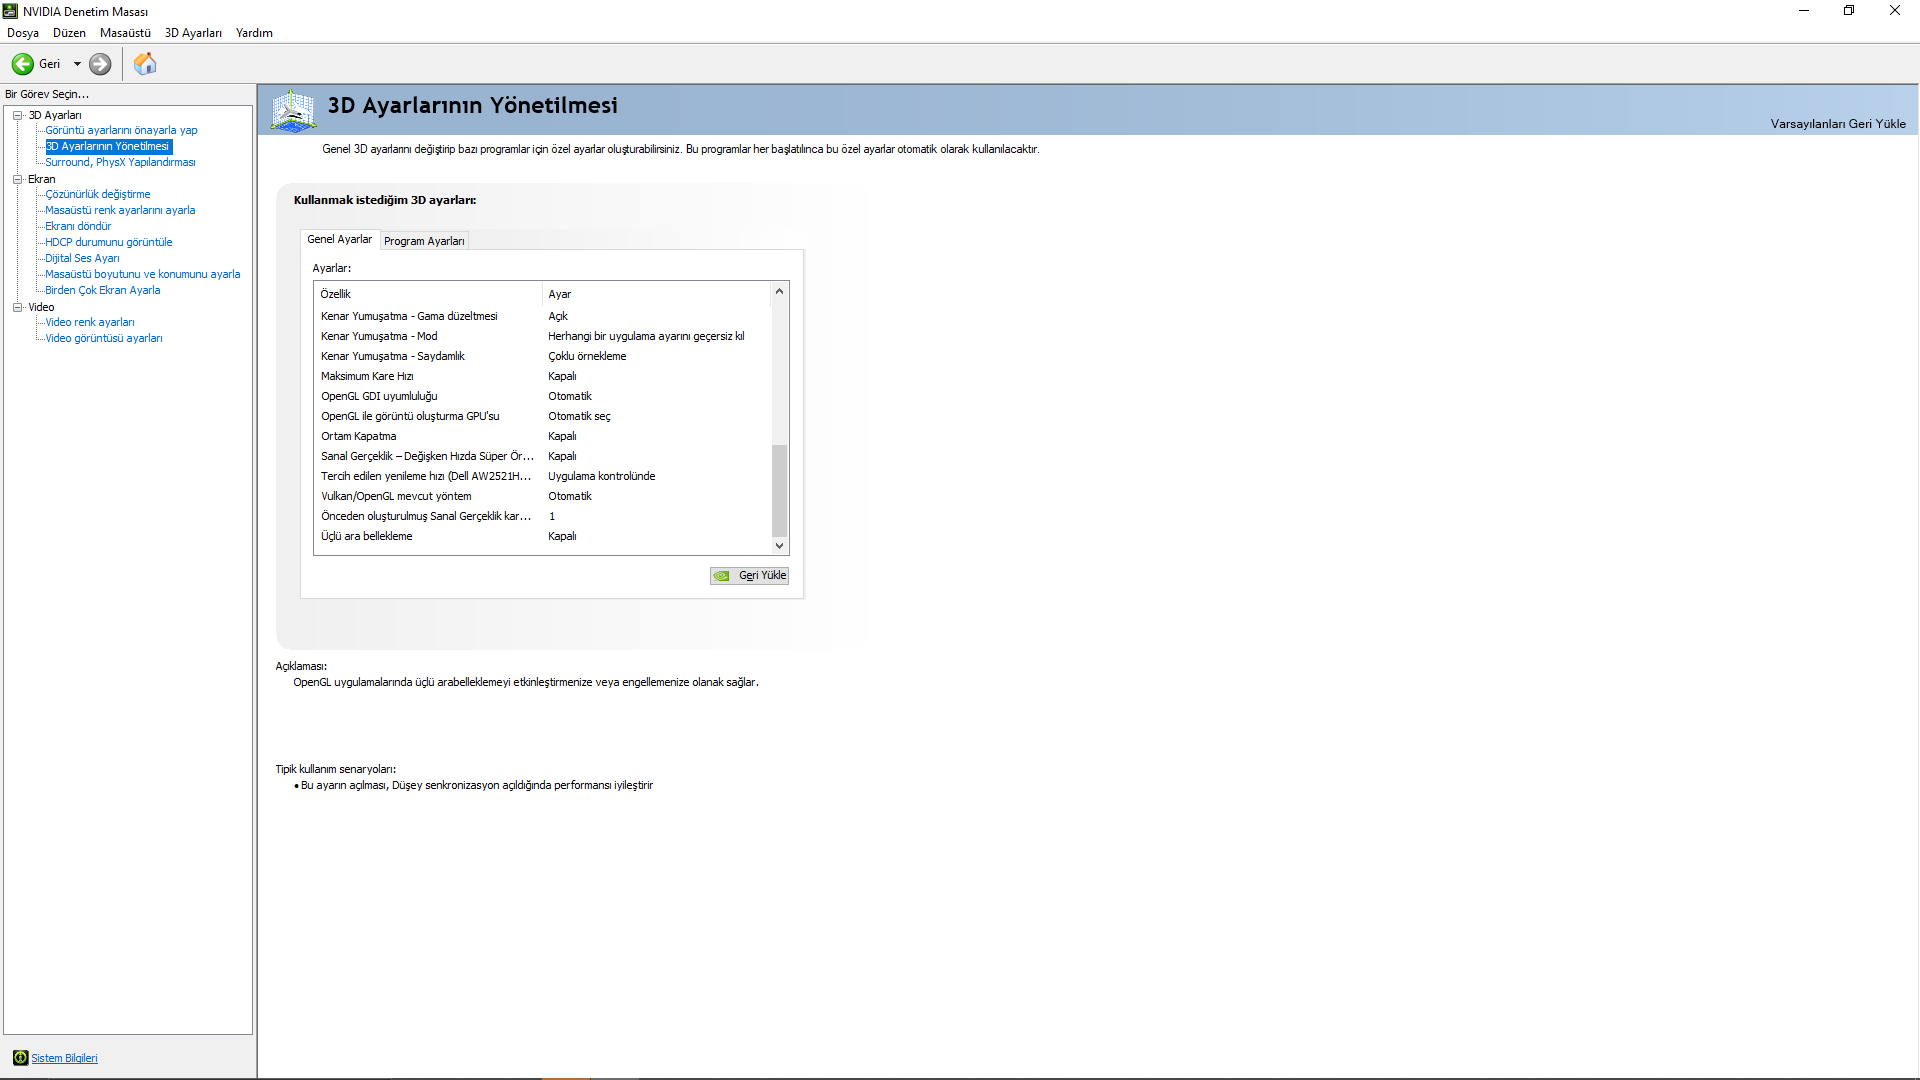Click the 3D settings header icon
This screenshot has height=1080, width=1920.
[293, 110]
